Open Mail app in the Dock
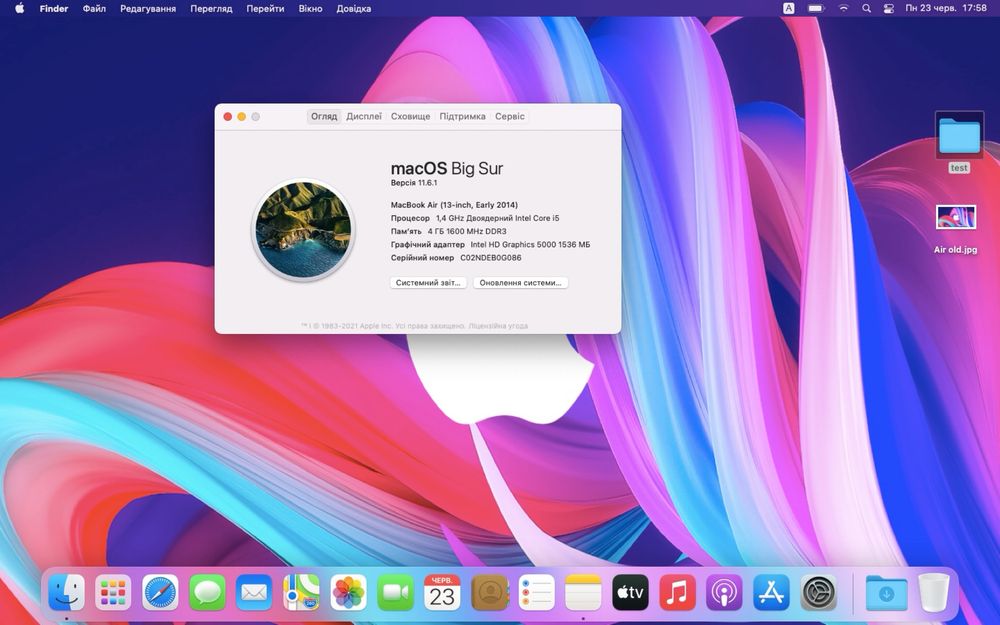1000x625 pixels. pos(254,592)
